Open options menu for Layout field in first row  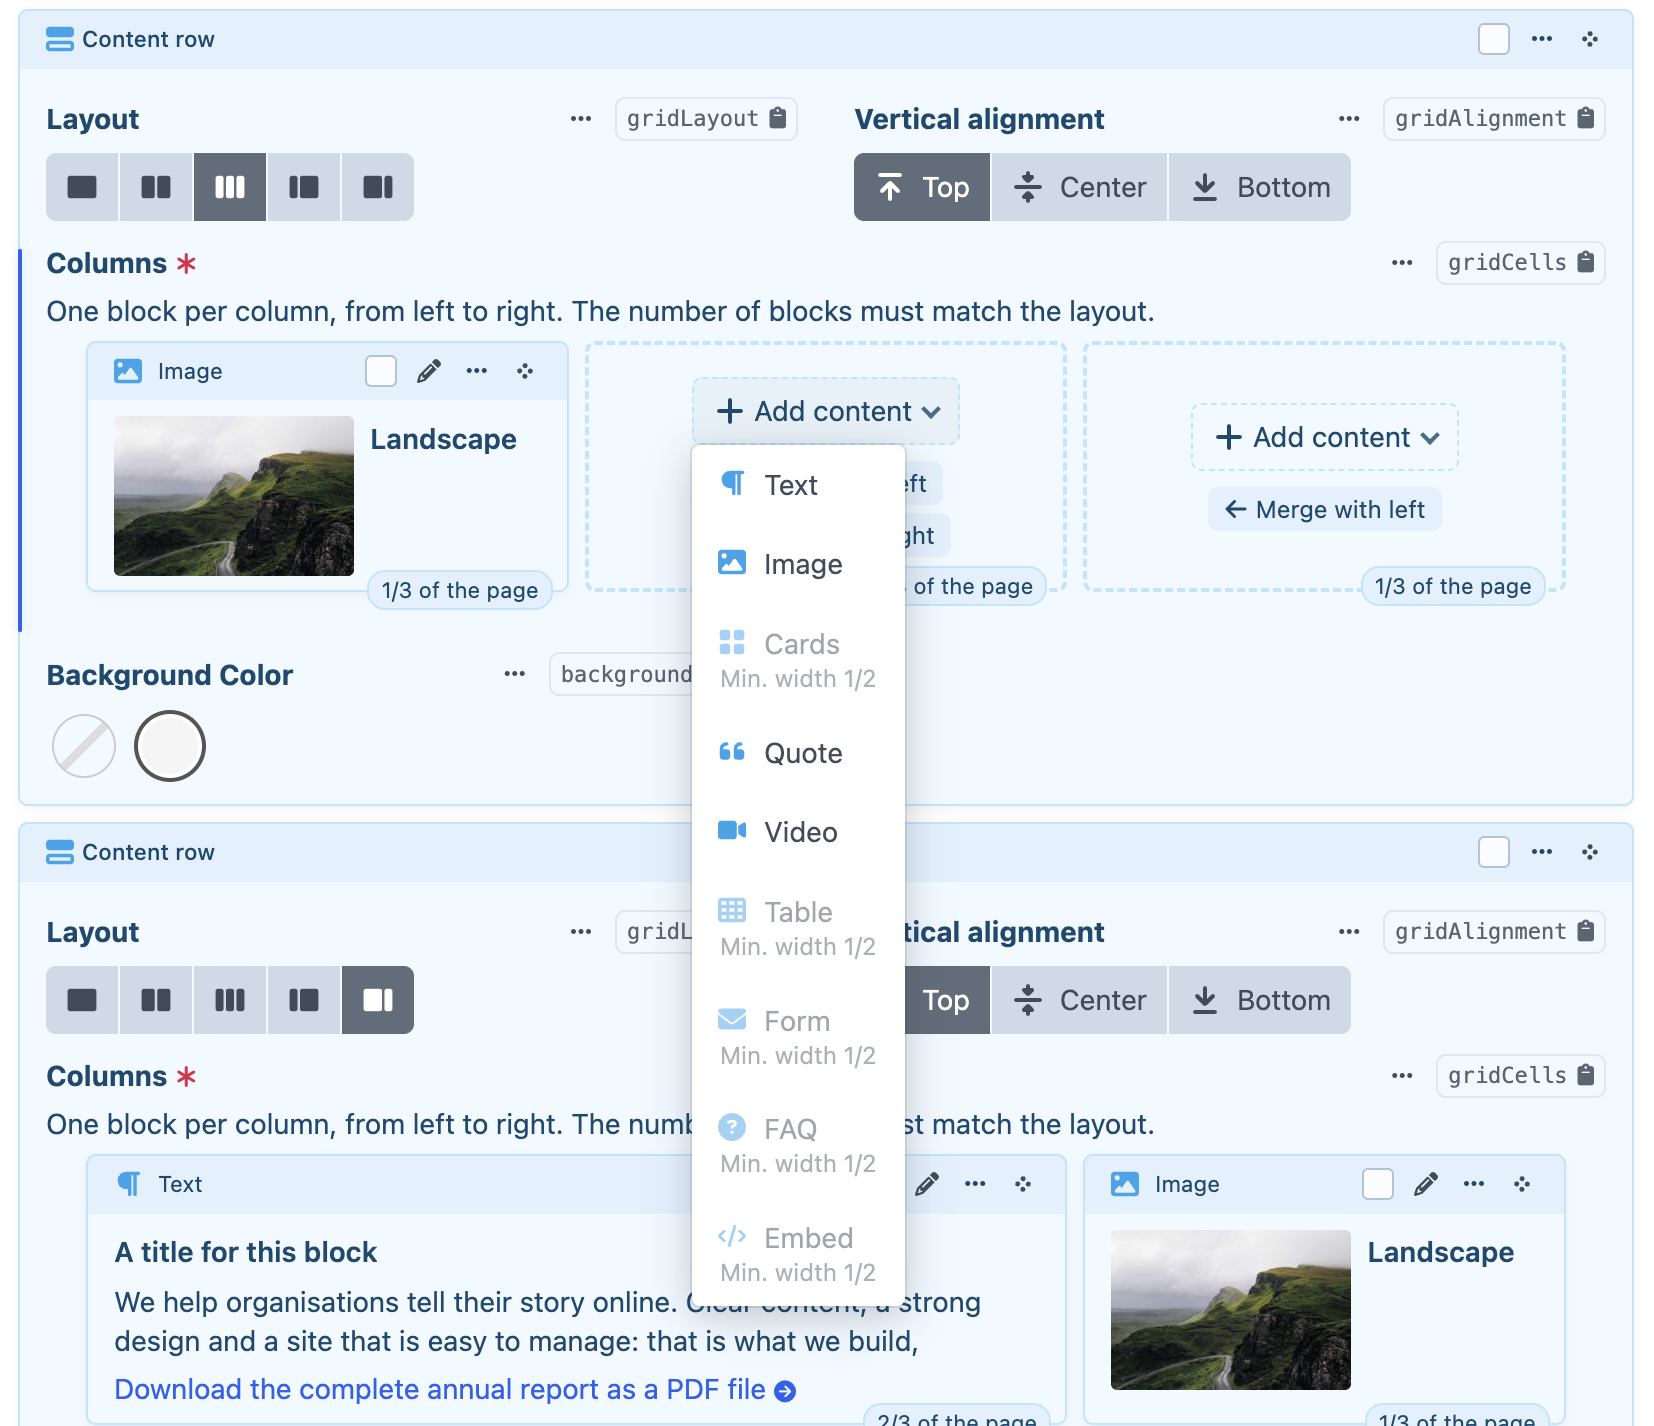pos(581,118)
